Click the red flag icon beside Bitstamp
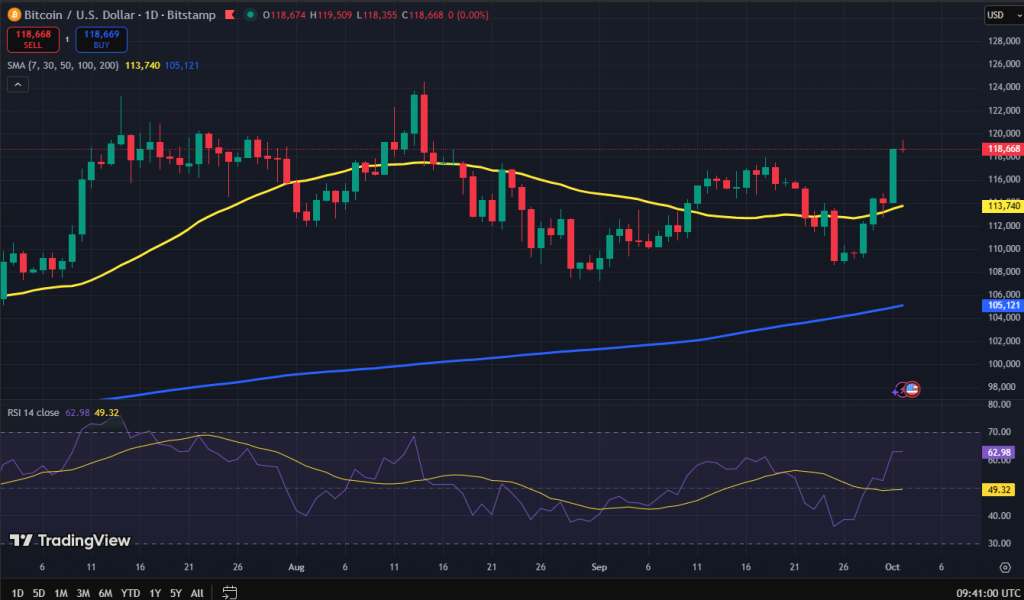This screenshot has height=600, width=1024. pyautogui.click(x=230, y=14)
